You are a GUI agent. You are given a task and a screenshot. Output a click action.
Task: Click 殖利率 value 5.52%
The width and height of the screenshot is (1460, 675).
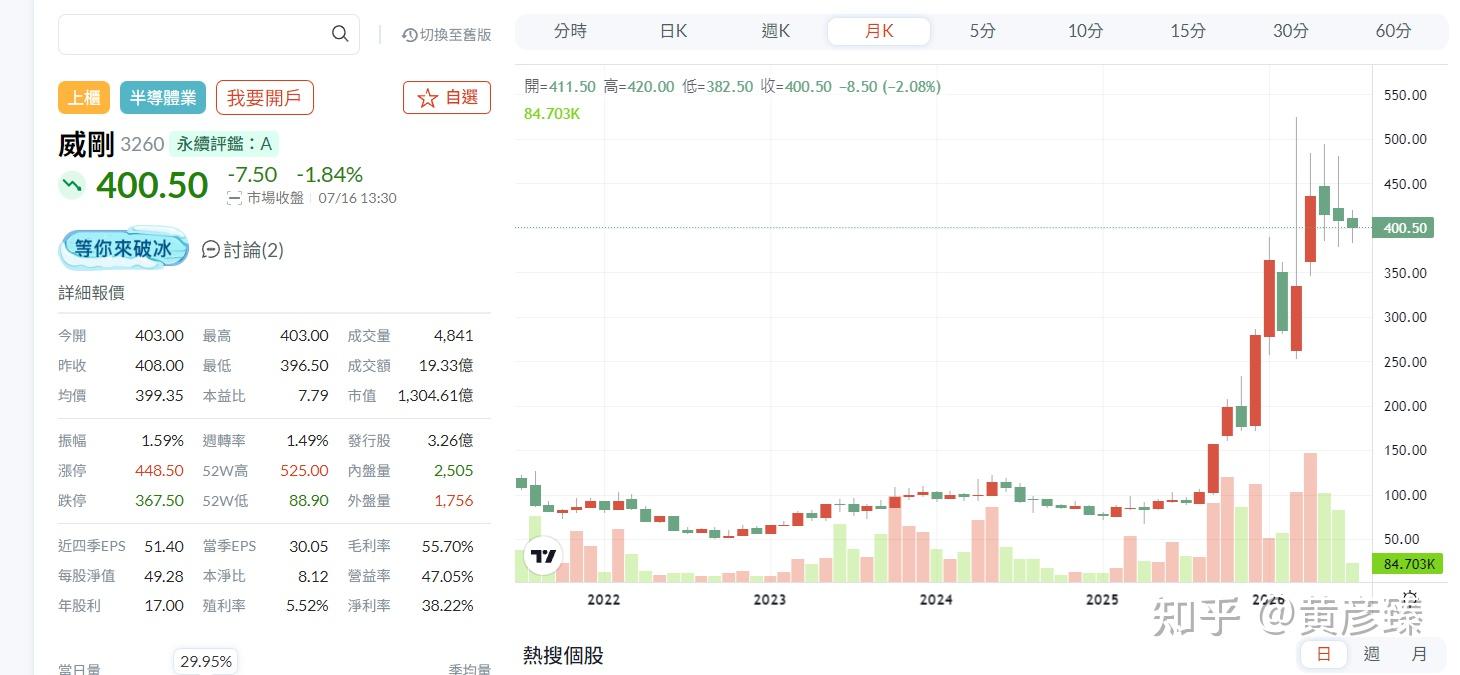click(x=307, y=605)
